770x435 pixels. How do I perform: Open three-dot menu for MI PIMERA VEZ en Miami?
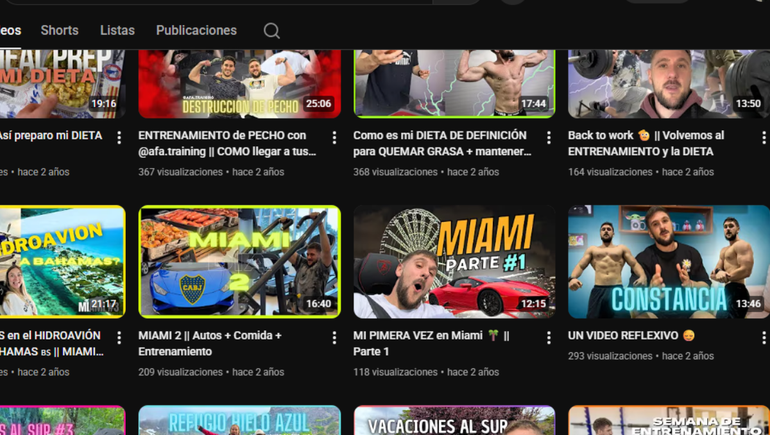tap(548, 338)
